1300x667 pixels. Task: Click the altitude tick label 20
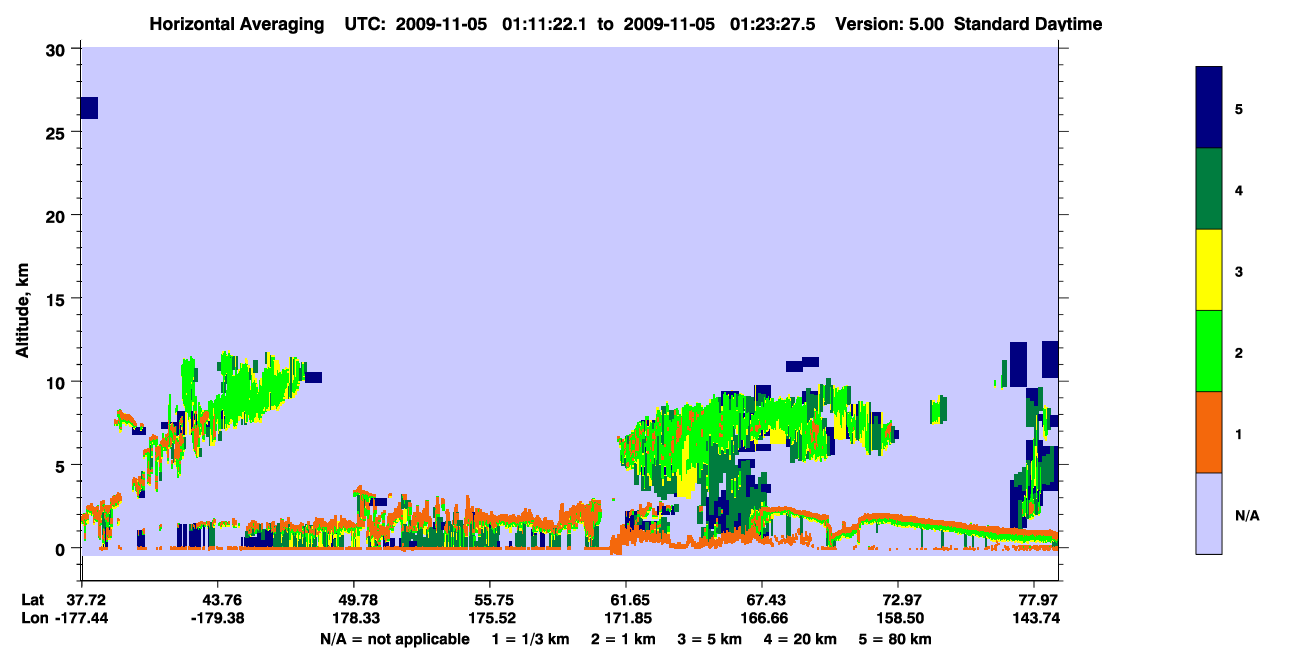click(x=57, y=215)
